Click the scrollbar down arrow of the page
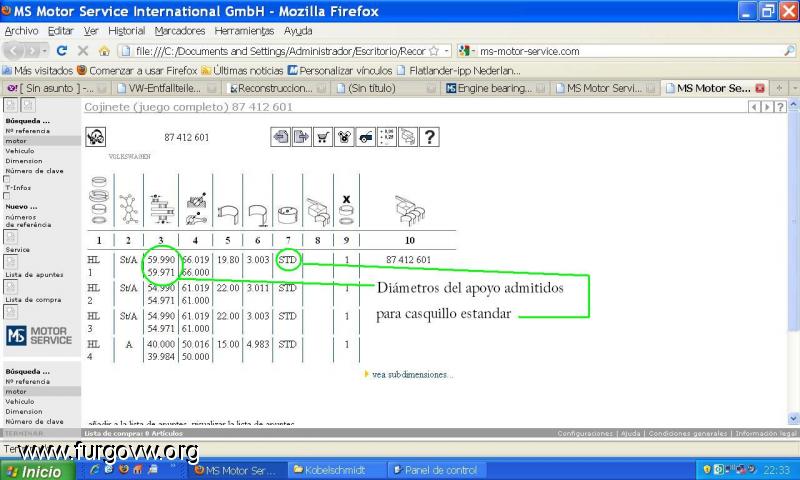The height and width of the screenshot is (480, 800). pos(793,418)
